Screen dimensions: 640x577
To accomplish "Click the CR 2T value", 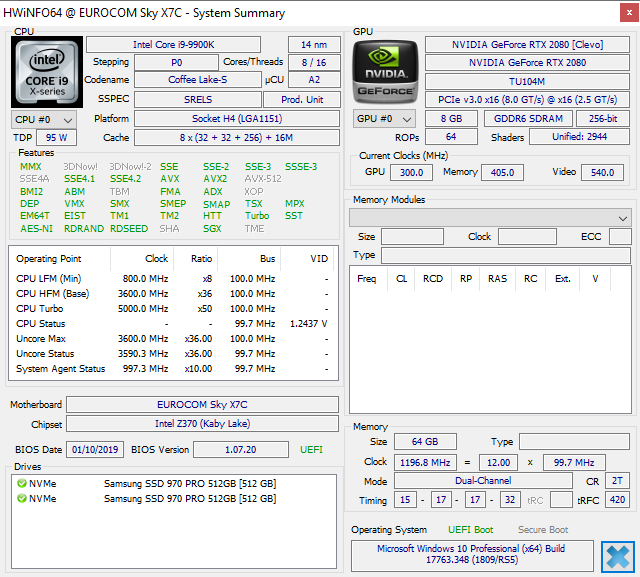I will 618,481.
